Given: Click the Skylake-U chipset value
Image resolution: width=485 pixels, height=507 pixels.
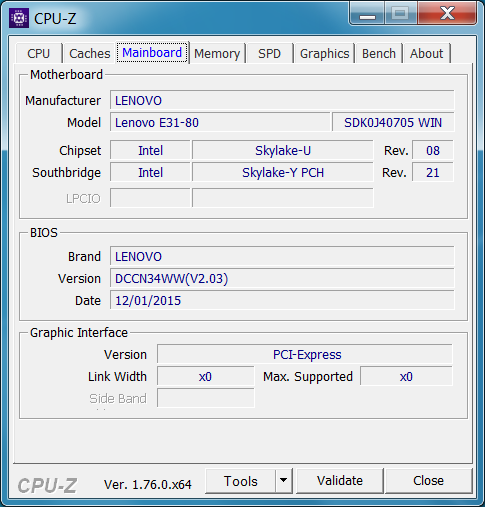Looking at the screenshot, I should 283,151.
